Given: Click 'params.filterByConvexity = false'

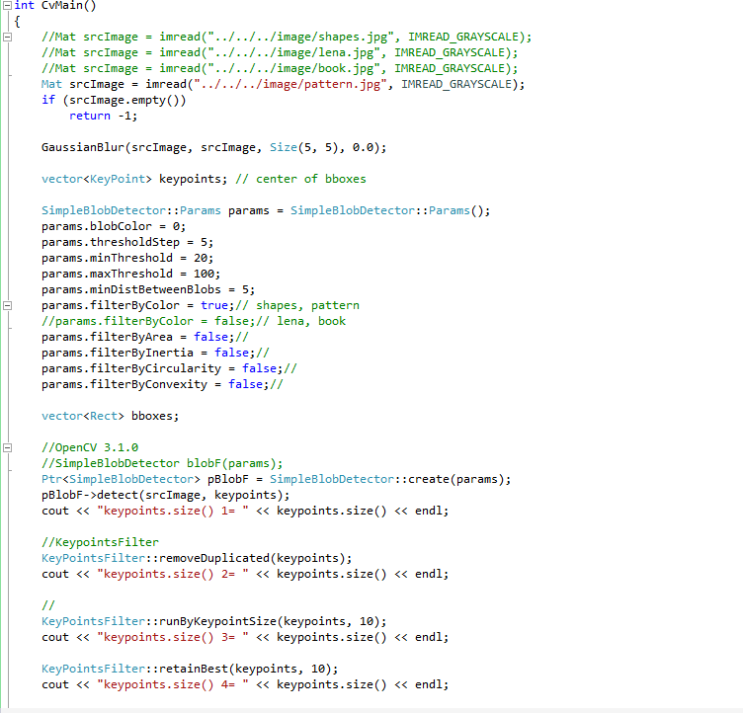Looking at the screenshot, I should click(x=152, y=384).
